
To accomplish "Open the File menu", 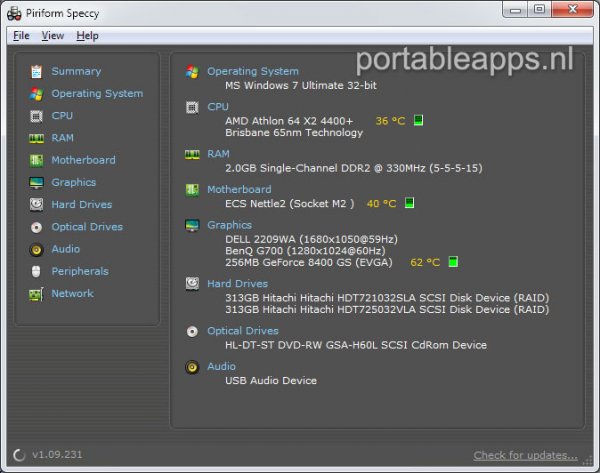I will point(21,36).
